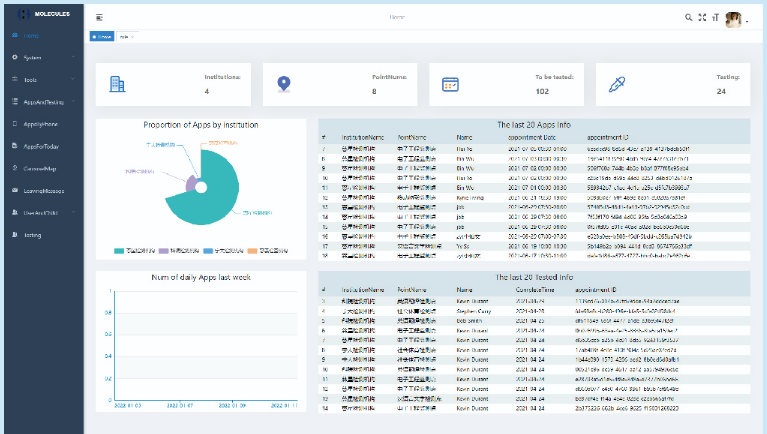
Task: Open the search icon in top bar
Action: 688,17
